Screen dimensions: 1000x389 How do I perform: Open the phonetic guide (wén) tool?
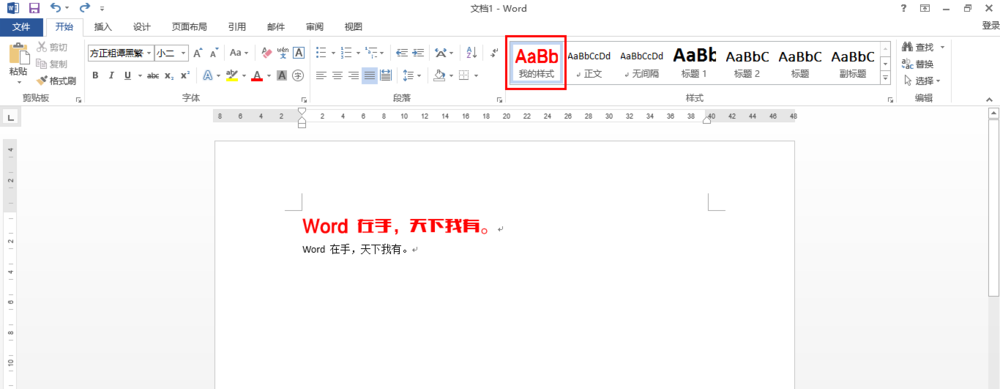[x=283, y=53]
